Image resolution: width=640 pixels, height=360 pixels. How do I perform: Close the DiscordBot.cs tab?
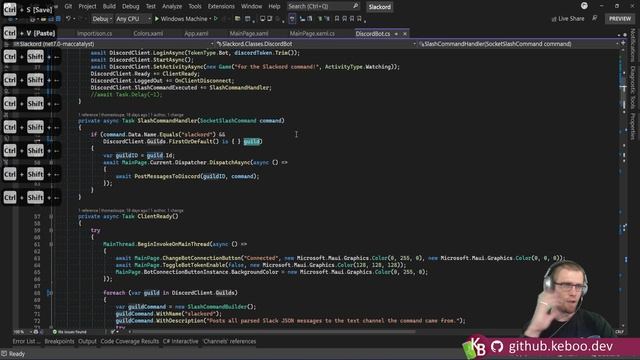[x=404, y=34]
